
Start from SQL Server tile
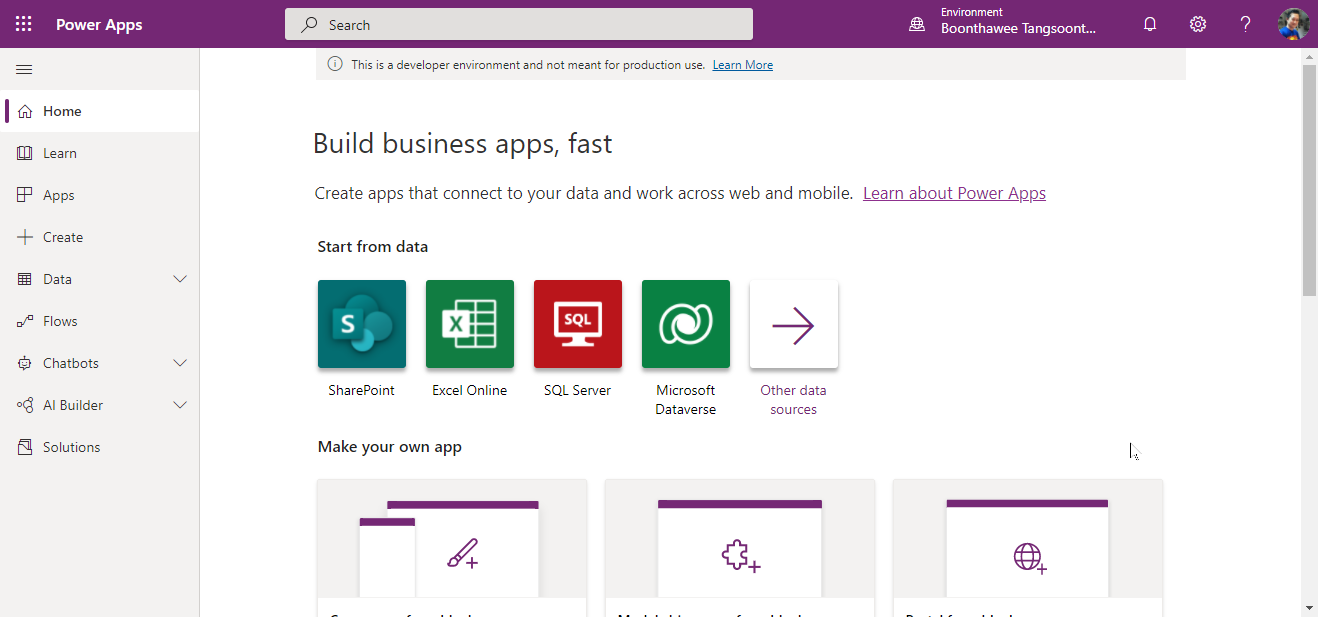578,324
